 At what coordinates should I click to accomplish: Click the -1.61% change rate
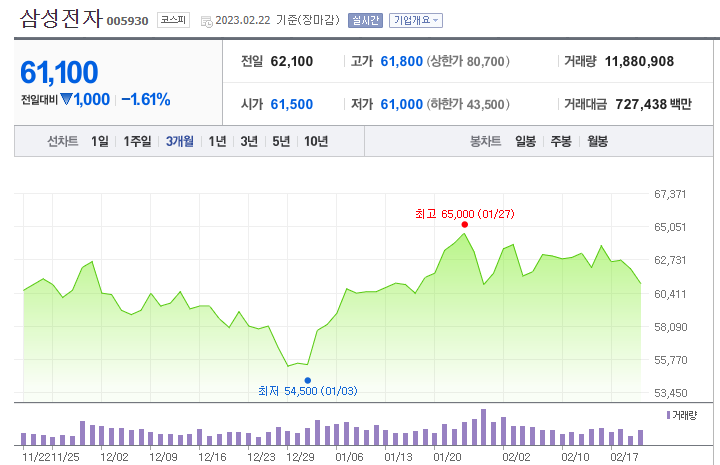tap(146, 99)
